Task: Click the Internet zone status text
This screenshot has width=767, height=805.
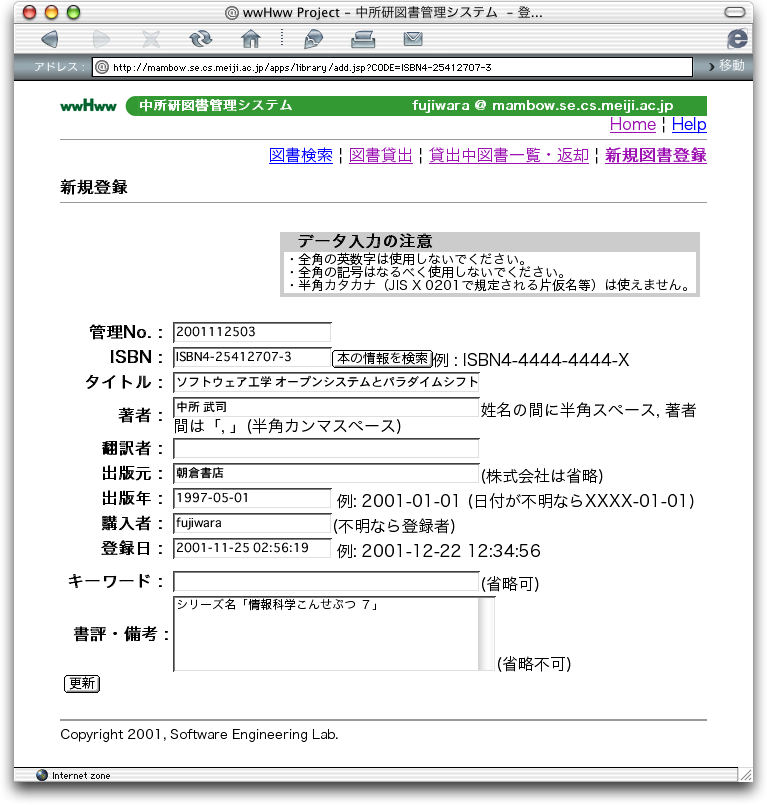Action: [x=81, y=775]
